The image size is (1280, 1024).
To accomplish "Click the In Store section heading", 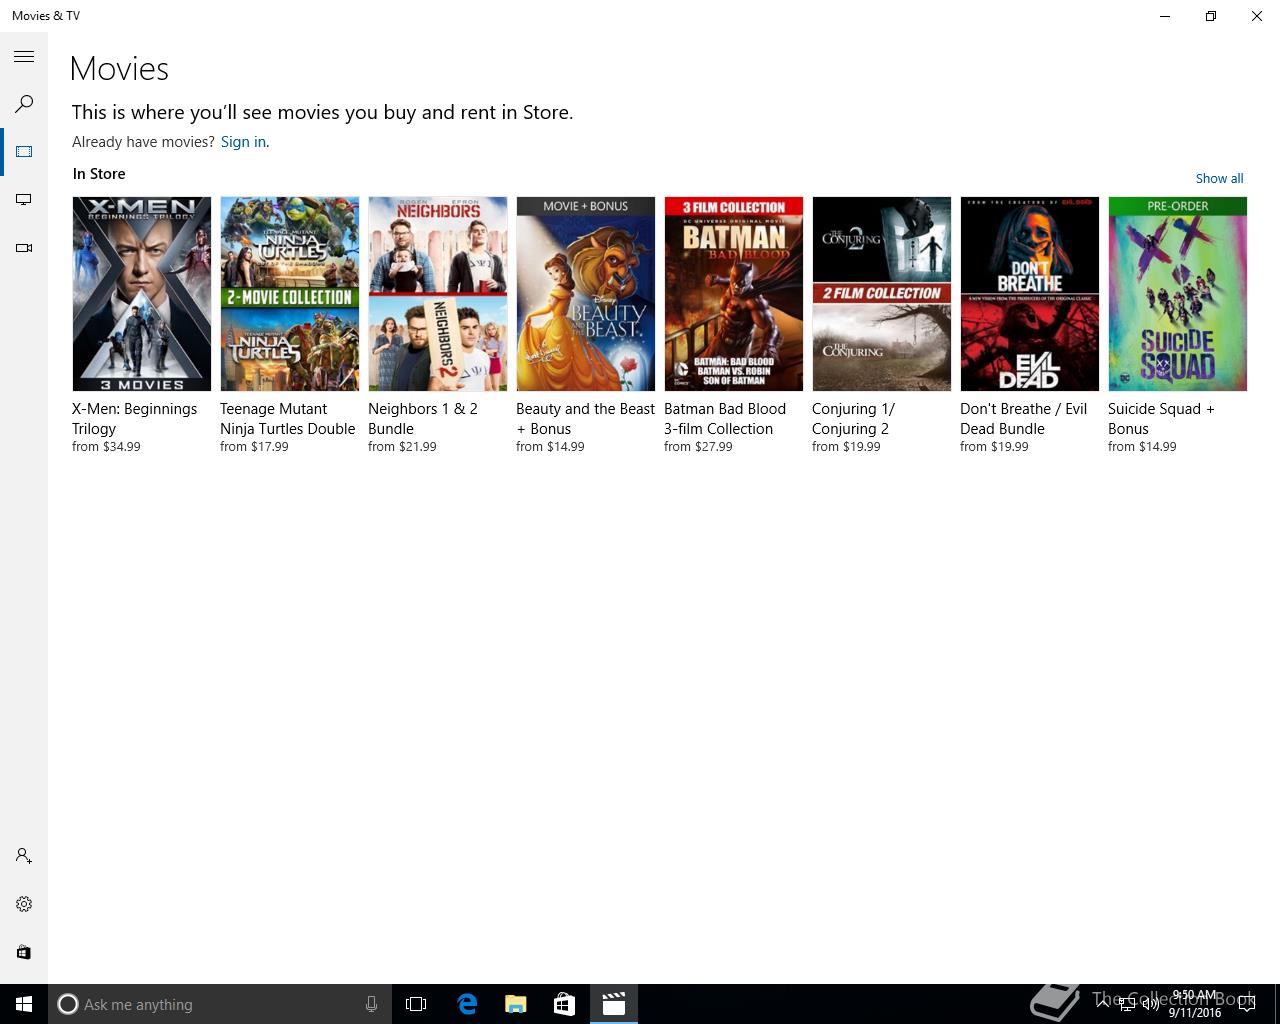I will coord(99,174).
